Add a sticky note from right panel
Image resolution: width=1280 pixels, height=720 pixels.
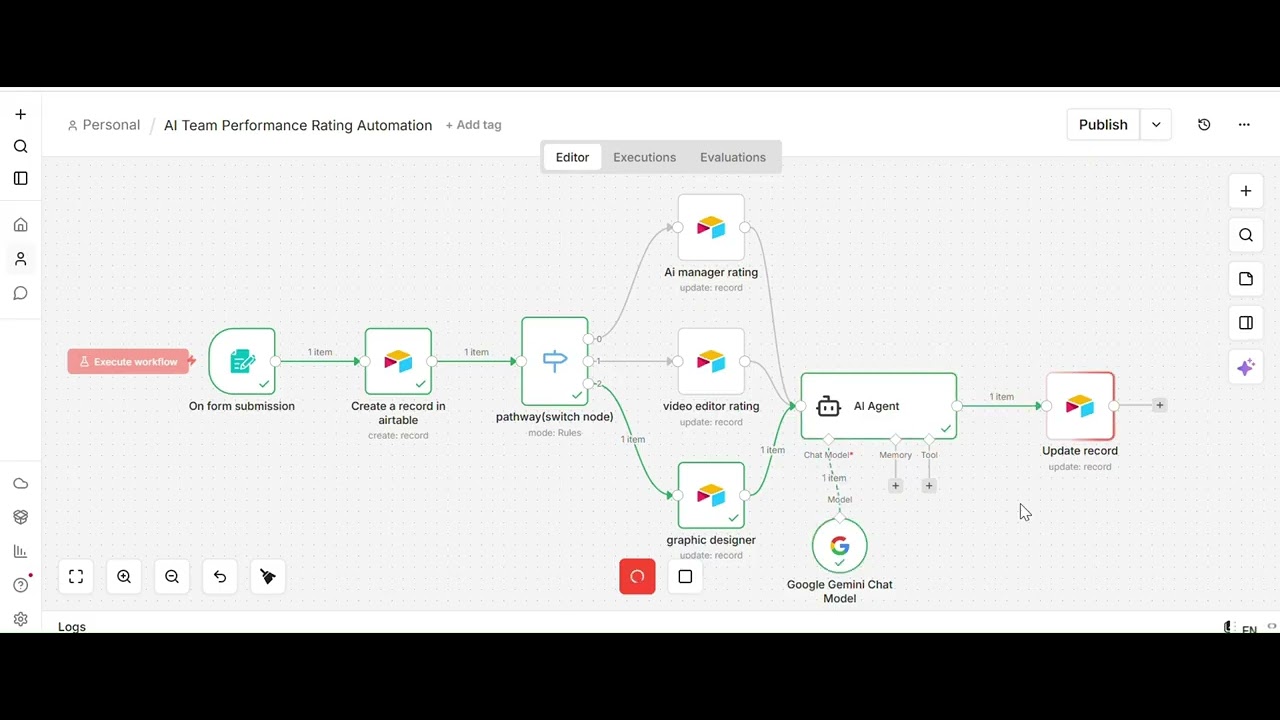click(x=1246, y=279)
